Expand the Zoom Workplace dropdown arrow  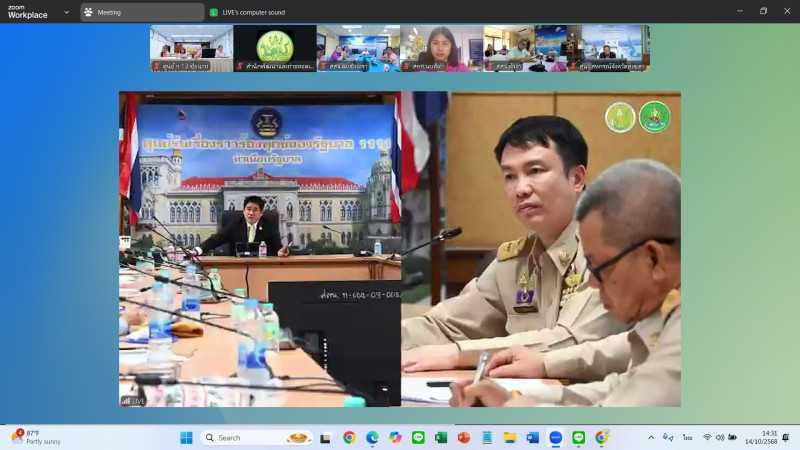point(66,12)
